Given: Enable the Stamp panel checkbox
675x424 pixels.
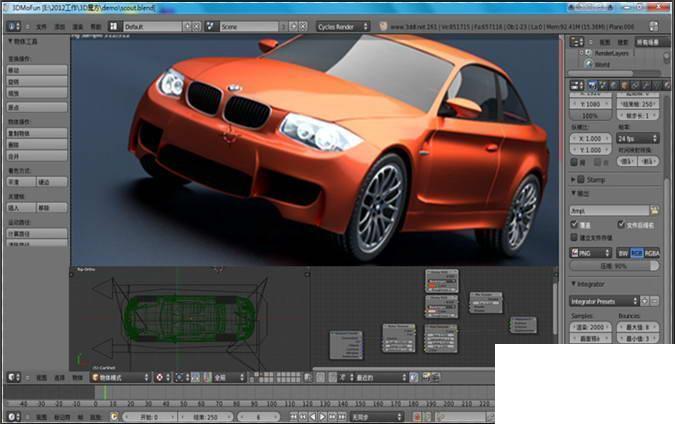Looking at the screenshot, I should click(581, 180).
